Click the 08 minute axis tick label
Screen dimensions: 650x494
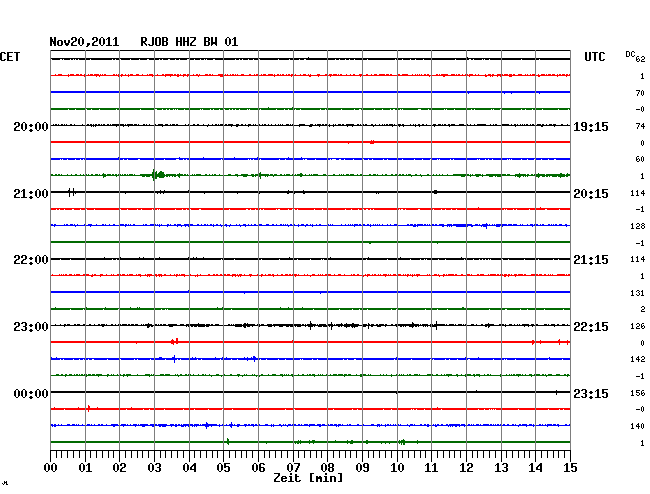[x=327, y=467]
